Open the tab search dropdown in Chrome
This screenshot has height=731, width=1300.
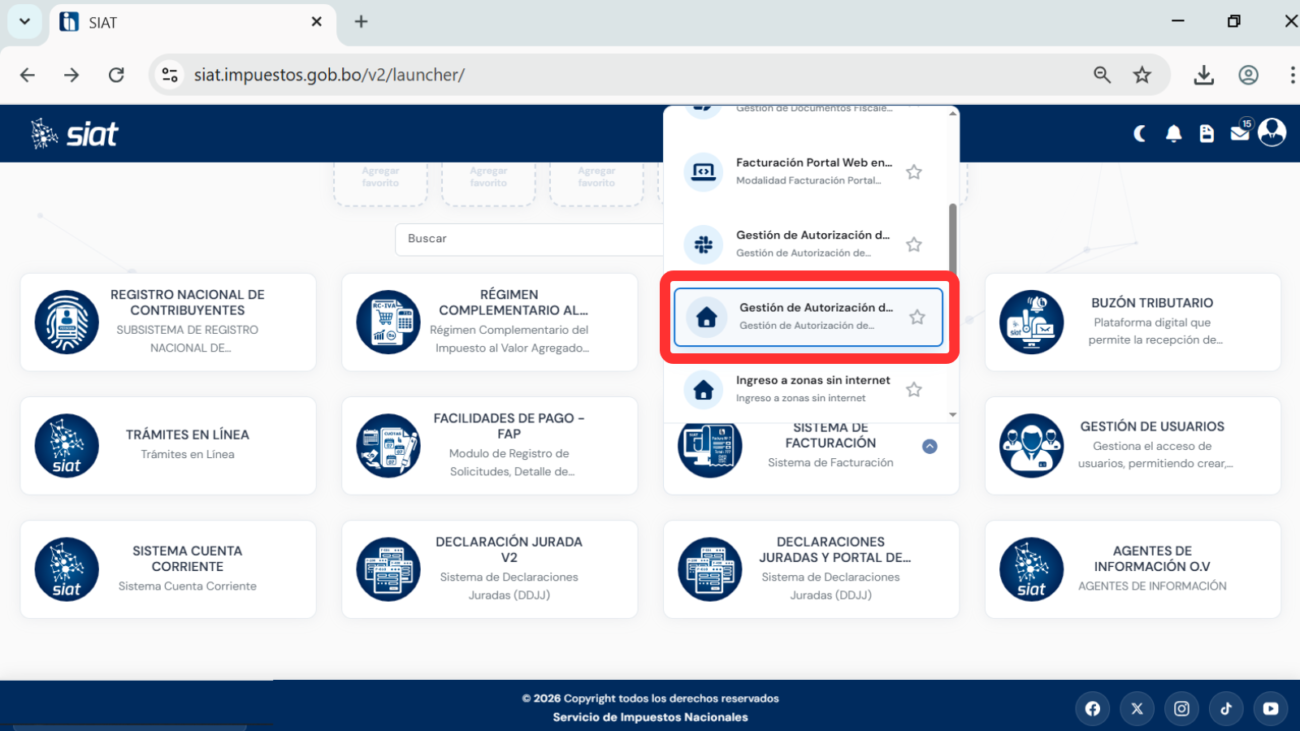[24, 21]
